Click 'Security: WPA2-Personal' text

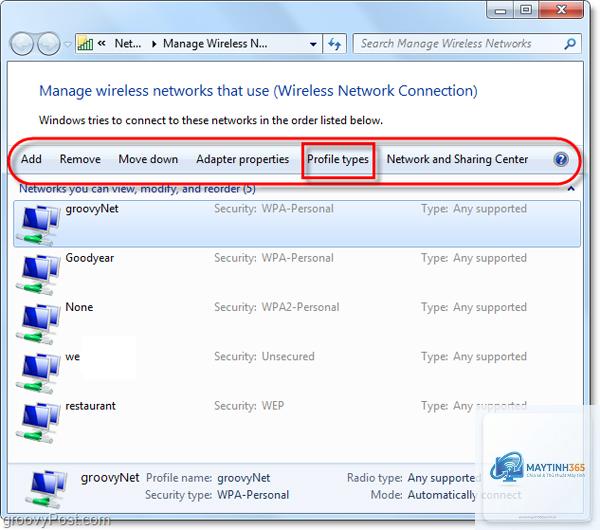[277, 307]
